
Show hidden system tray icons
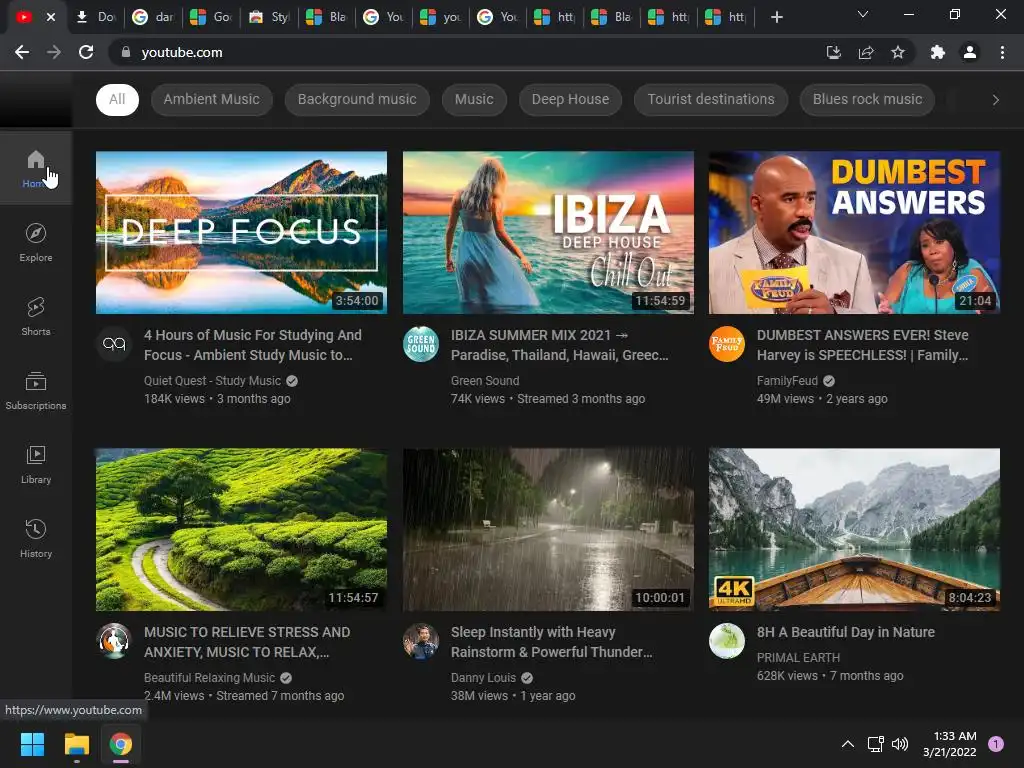tap(848, 744)
